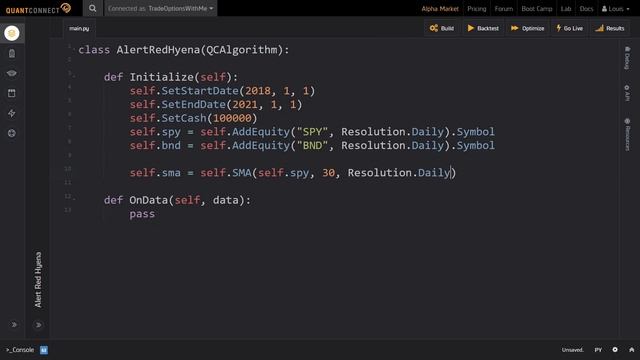Viewport: 640px width, 360px height.
Task: Collapse the OnData fold arrow at line 12
Action: [x=74, y=199]
